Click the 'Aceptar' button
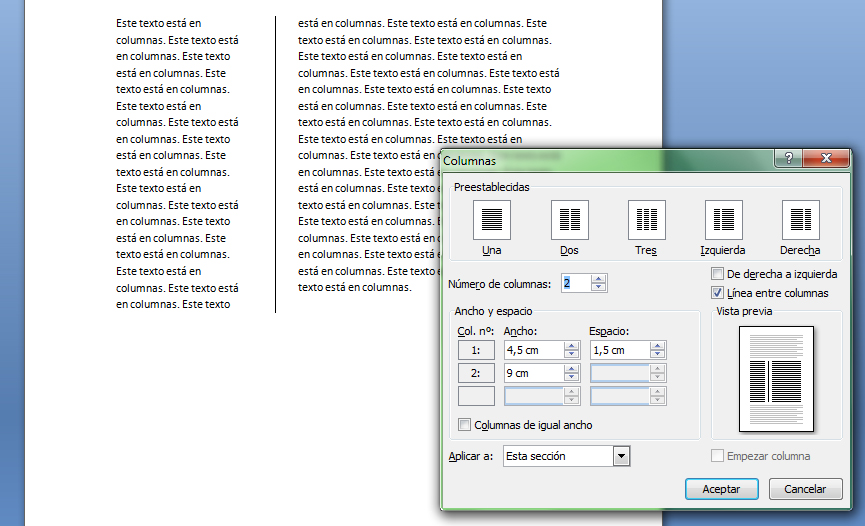Viewport: 865px width, 526px height. 721,489
